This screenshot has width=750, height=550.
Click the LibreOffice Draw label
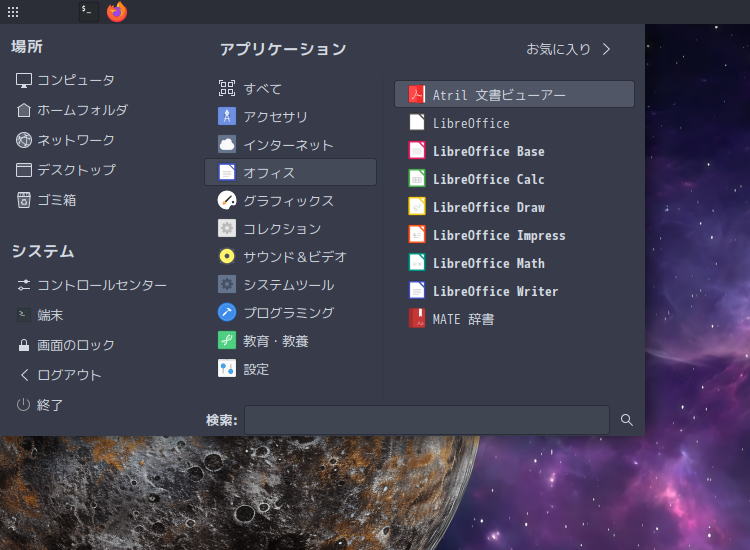point(488,208)
